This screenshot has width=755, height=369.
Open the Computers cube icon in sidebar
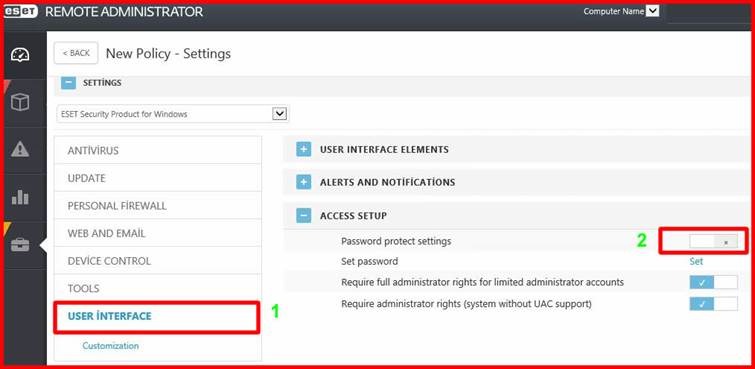tap(20, 102)
